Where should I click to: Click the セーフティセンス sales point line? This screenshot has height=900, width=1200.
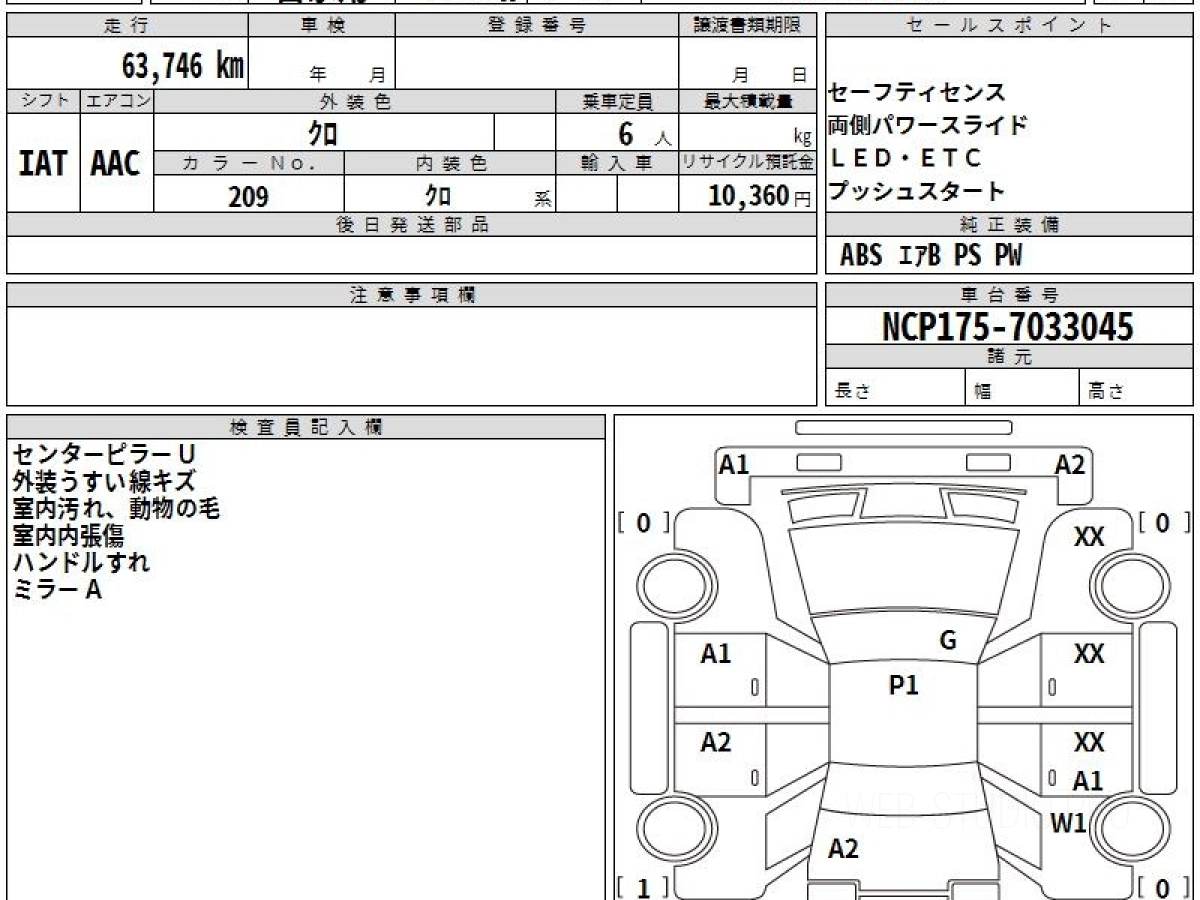(x=917, y=93)
